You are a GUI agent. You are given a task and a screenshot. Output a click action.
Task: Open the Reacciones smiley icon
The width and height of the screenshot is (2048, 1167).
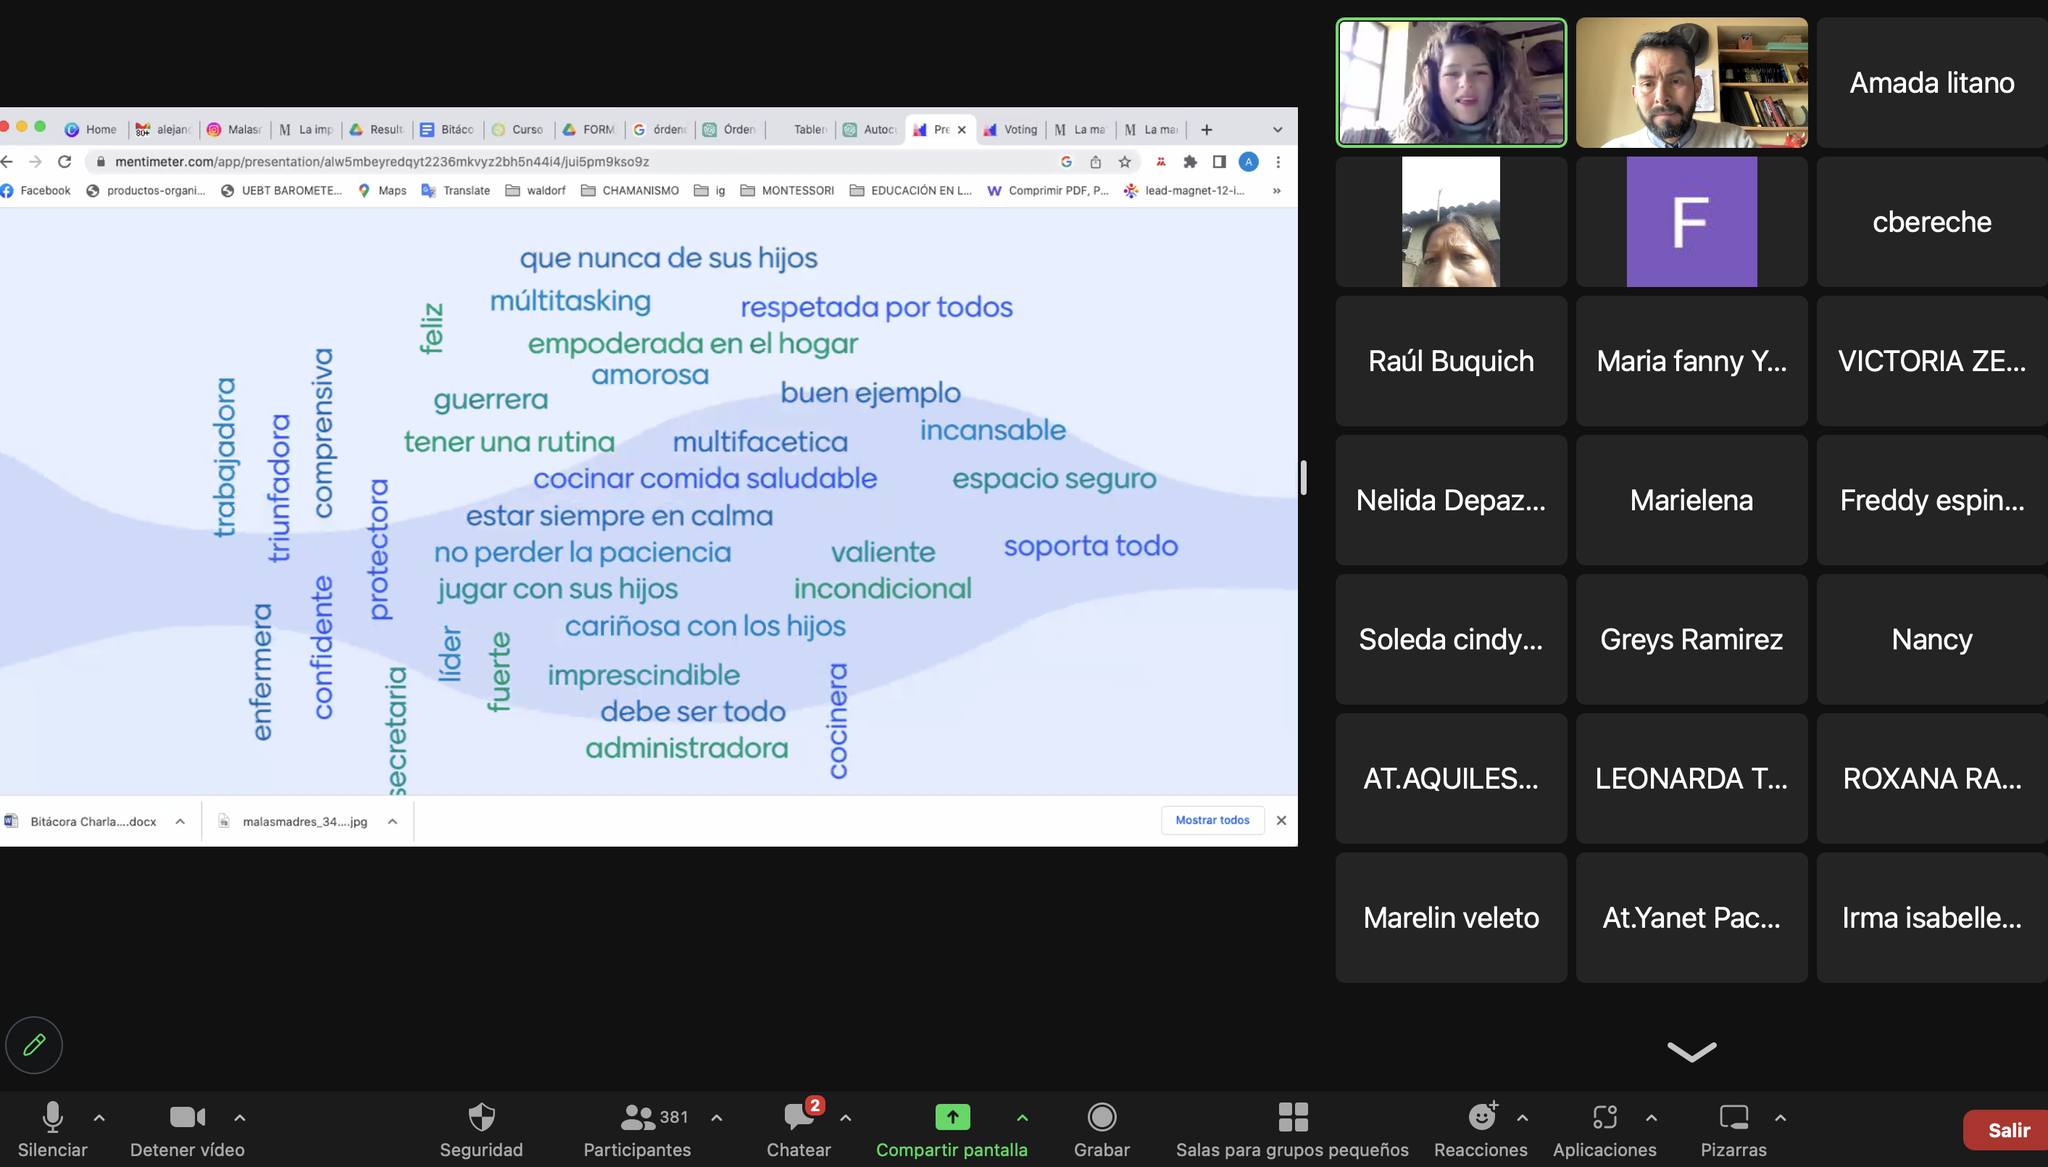click(1481, 1117)
